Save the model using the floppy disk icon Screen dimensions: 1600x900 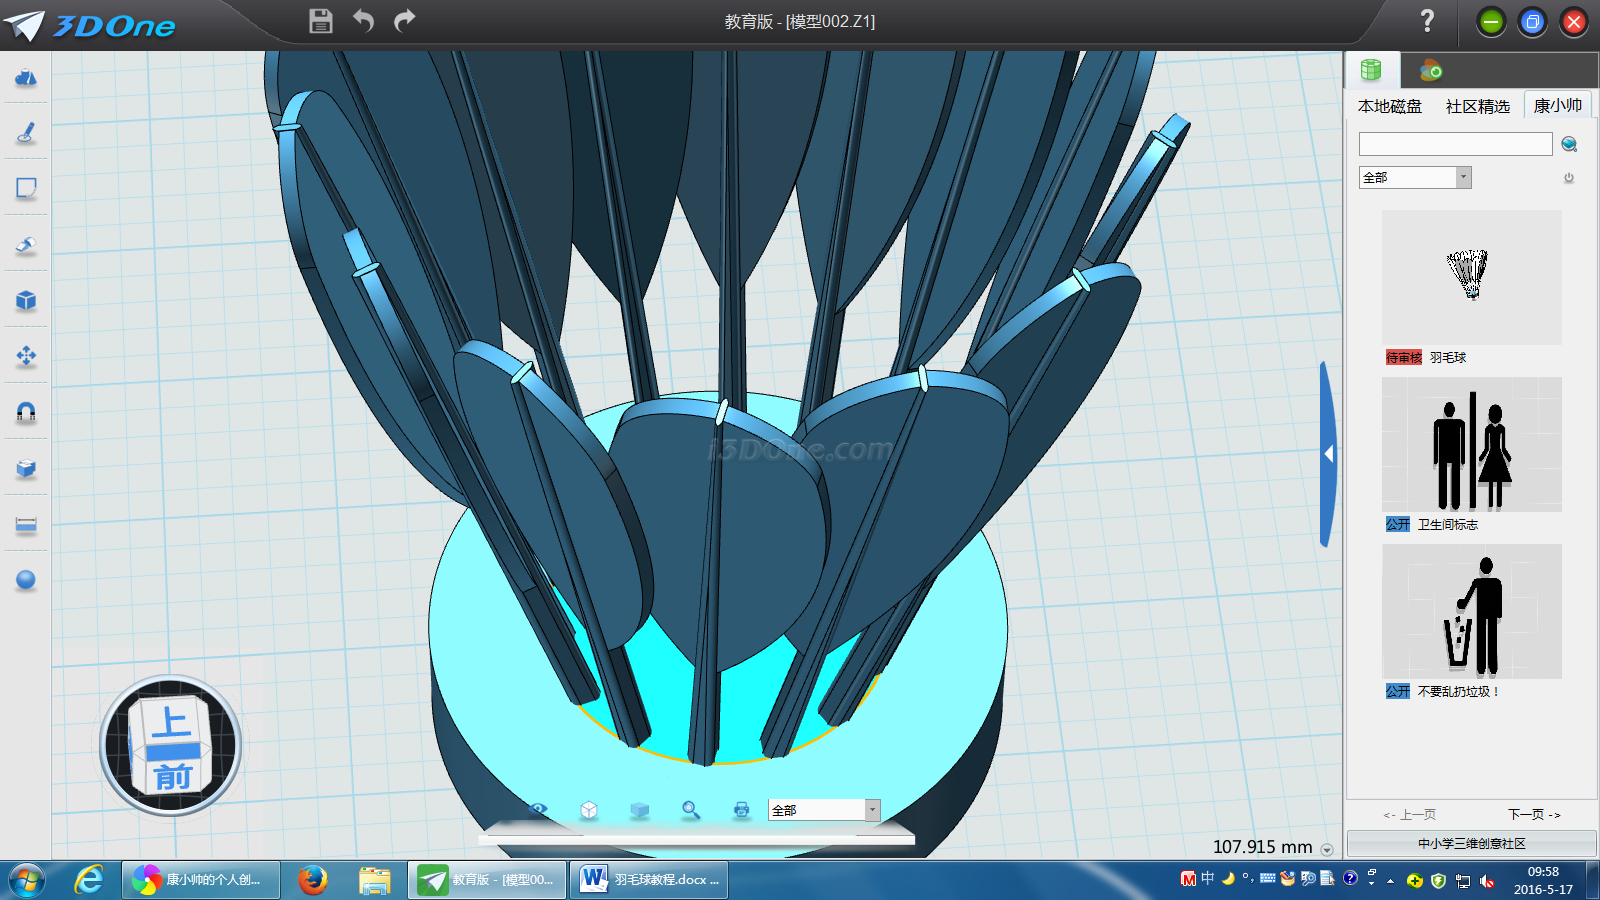(x=320, y=21)
